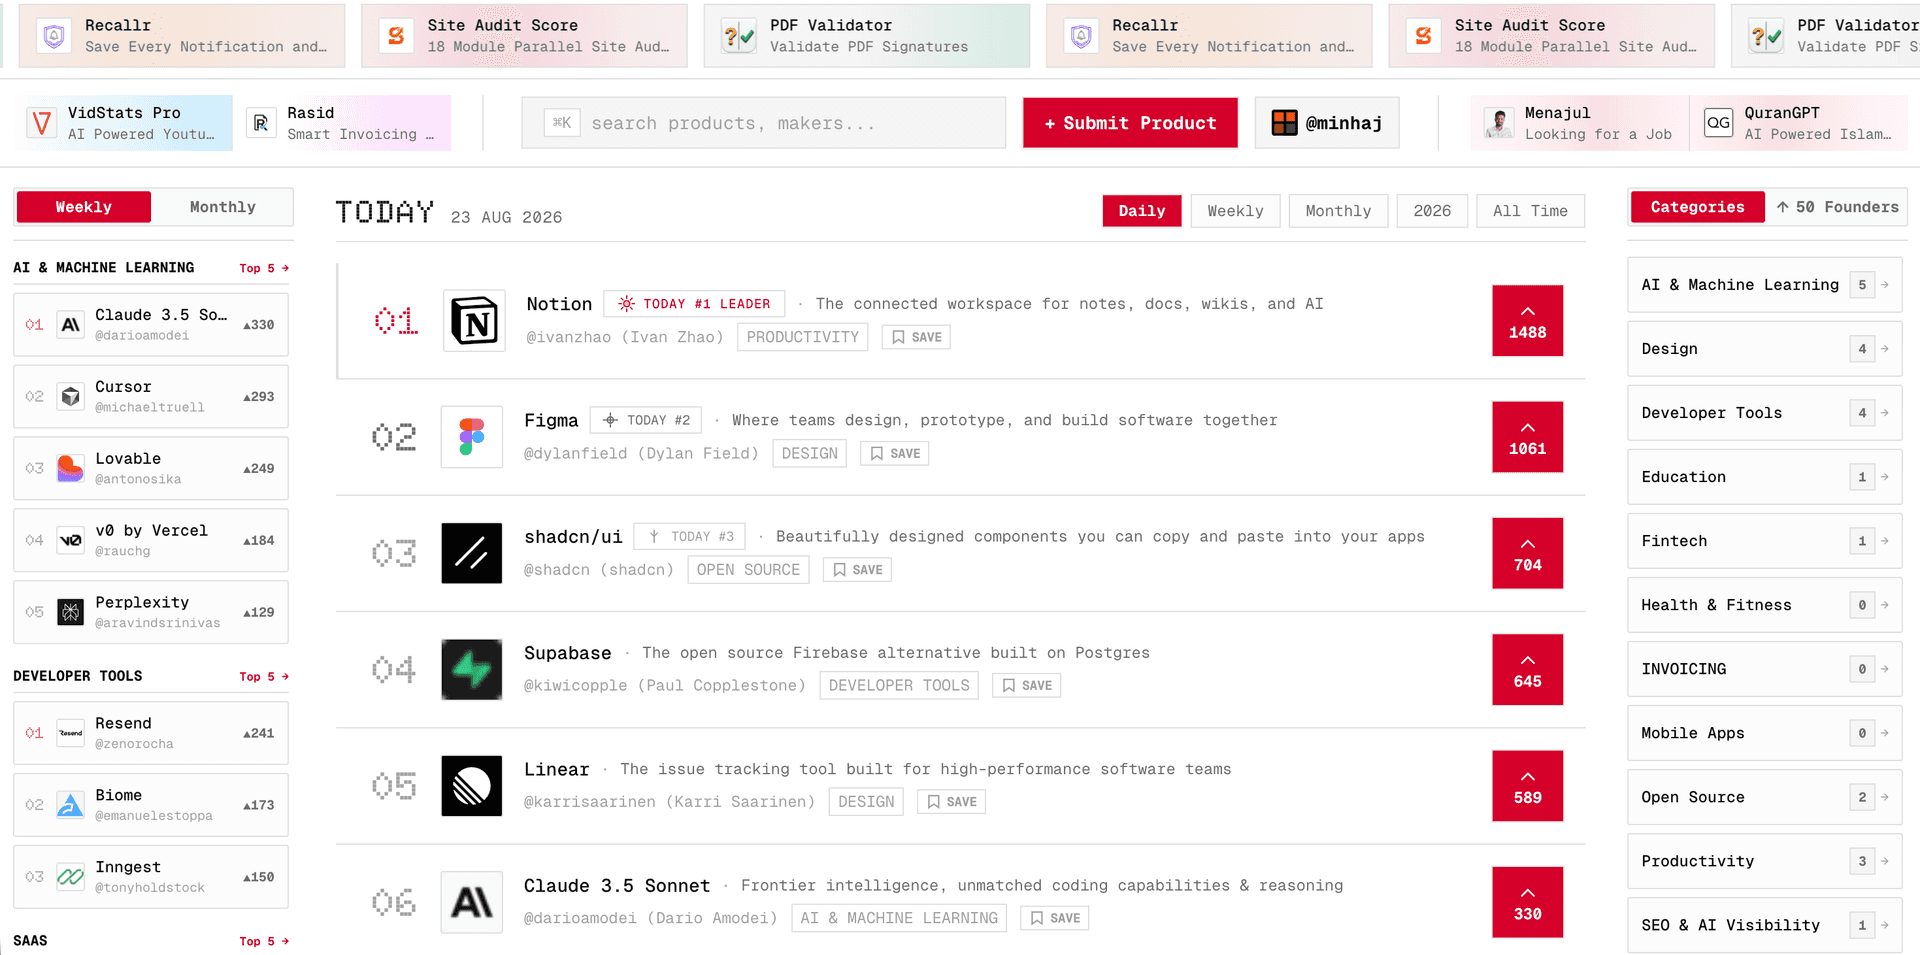
Task: Click the Resend icon in Developer Tools
Action: (x=70, y=733)
